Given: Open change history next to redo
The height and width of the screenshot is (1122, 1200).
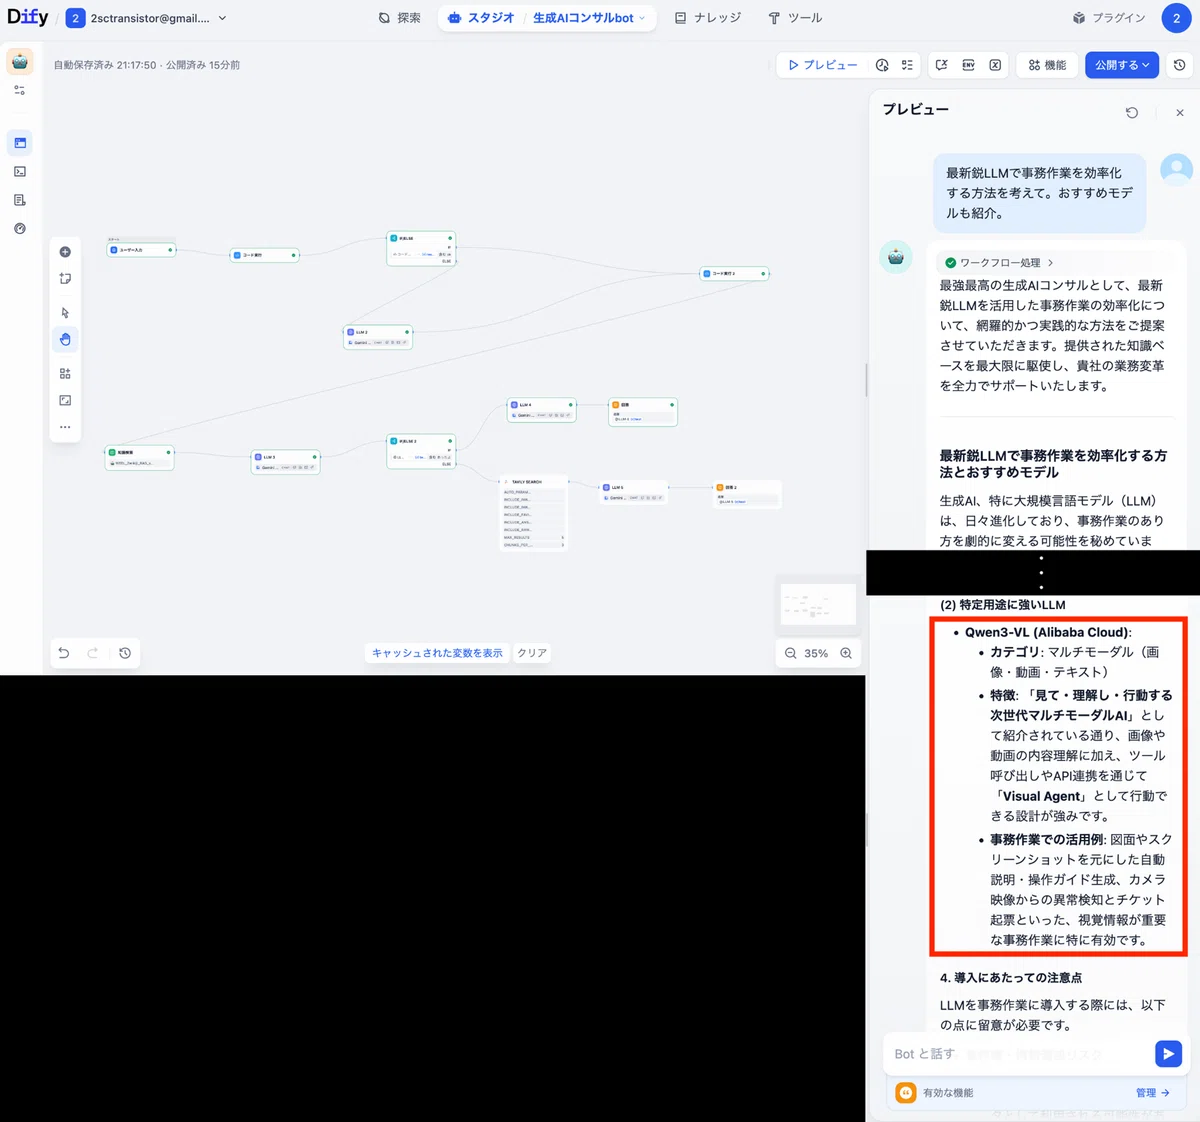Looking at the screenshot, I should (x=125, y=653).
